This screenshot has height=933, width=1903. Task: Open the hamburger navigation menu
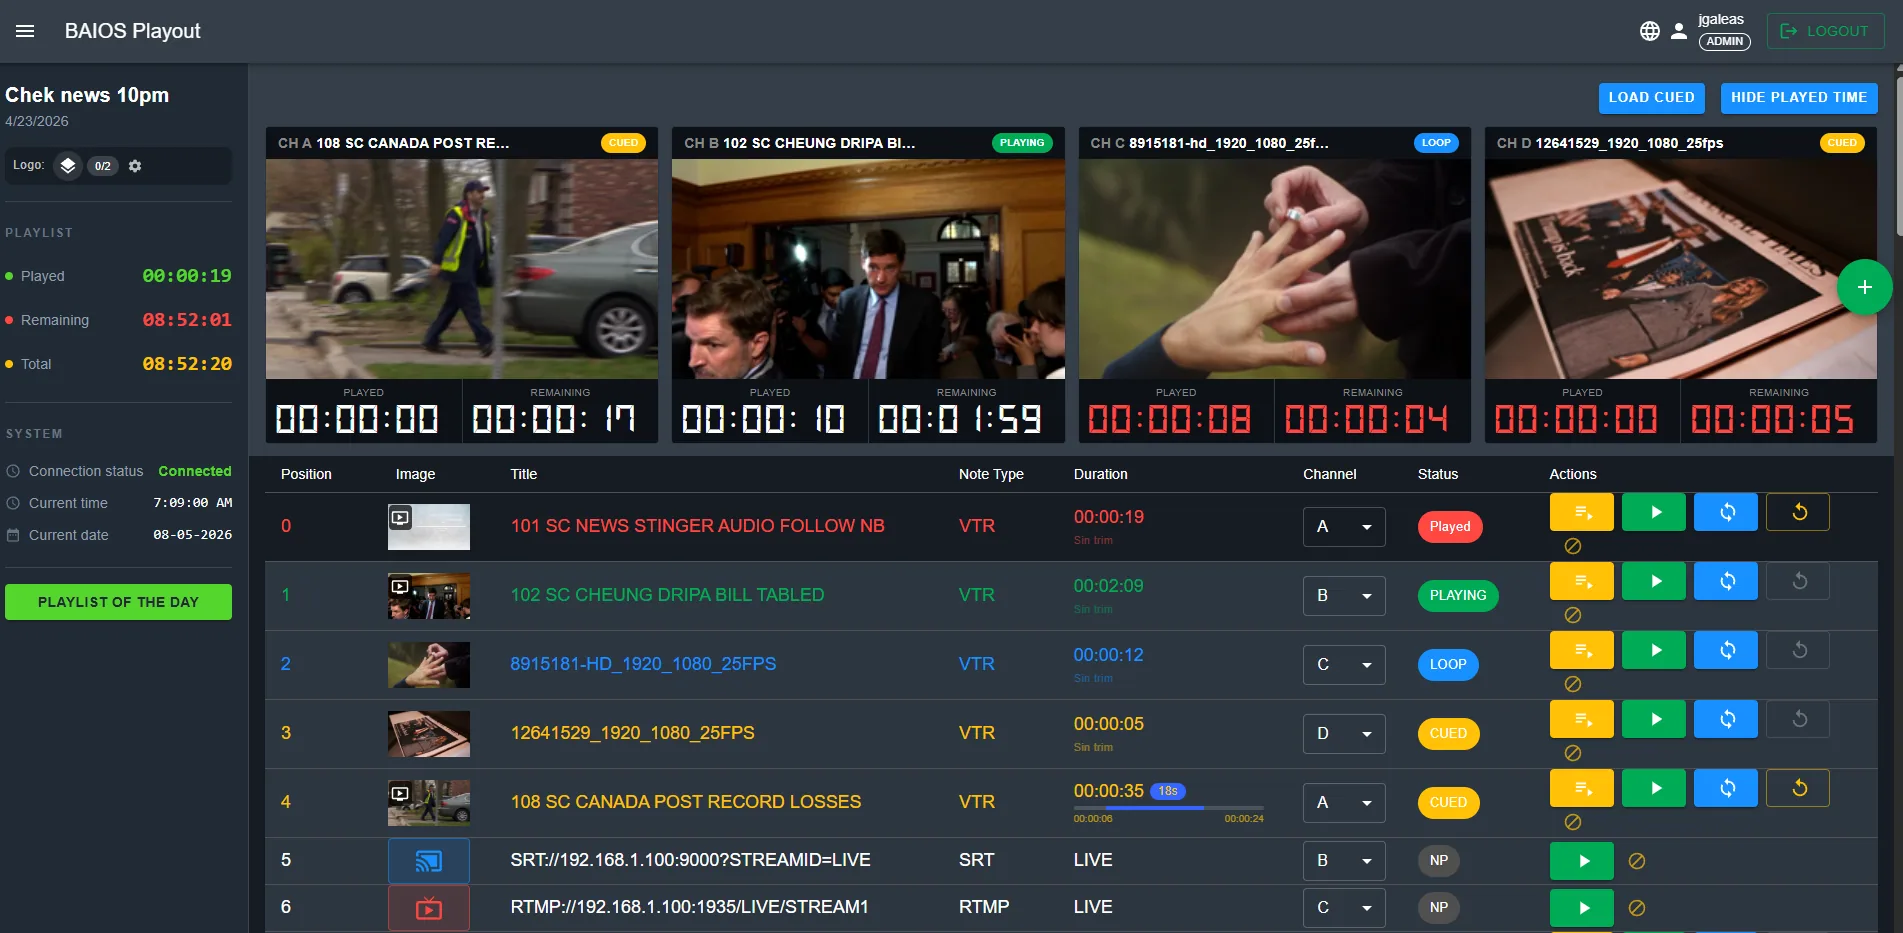(x=25, y=31)
